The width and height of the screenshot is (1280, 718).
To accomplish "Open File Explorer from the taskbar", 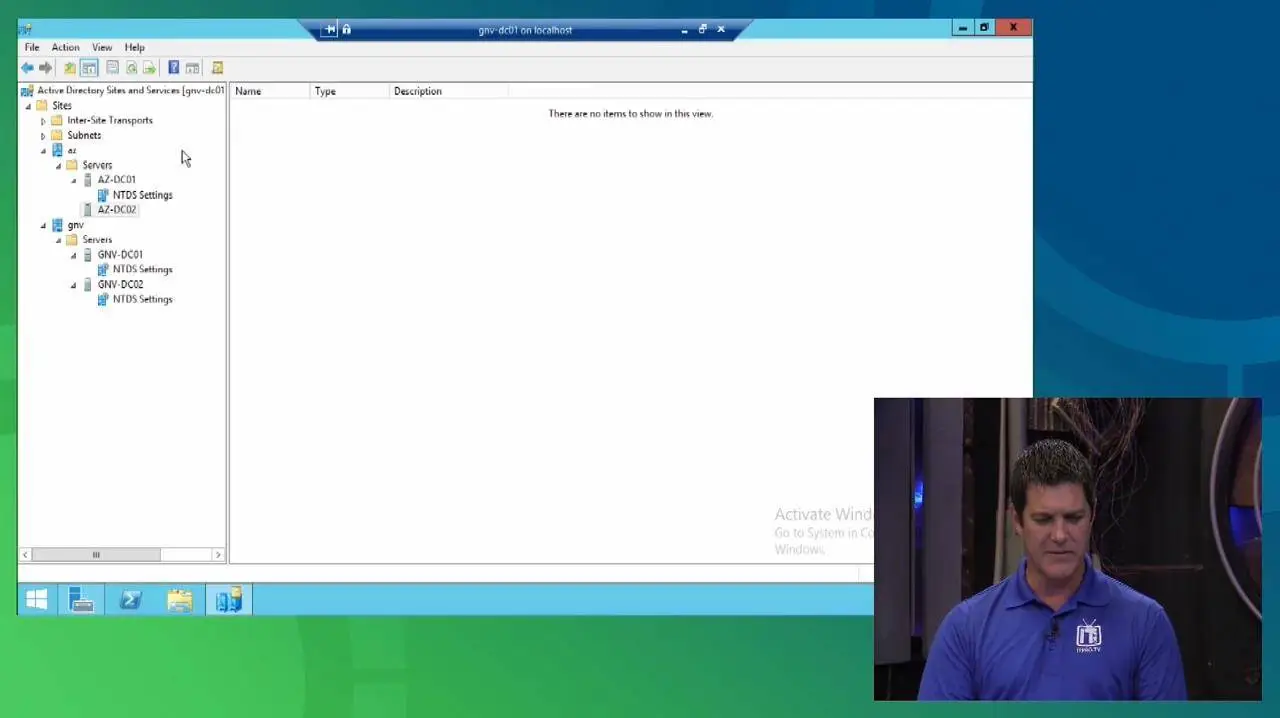I will tap(180, 600).
